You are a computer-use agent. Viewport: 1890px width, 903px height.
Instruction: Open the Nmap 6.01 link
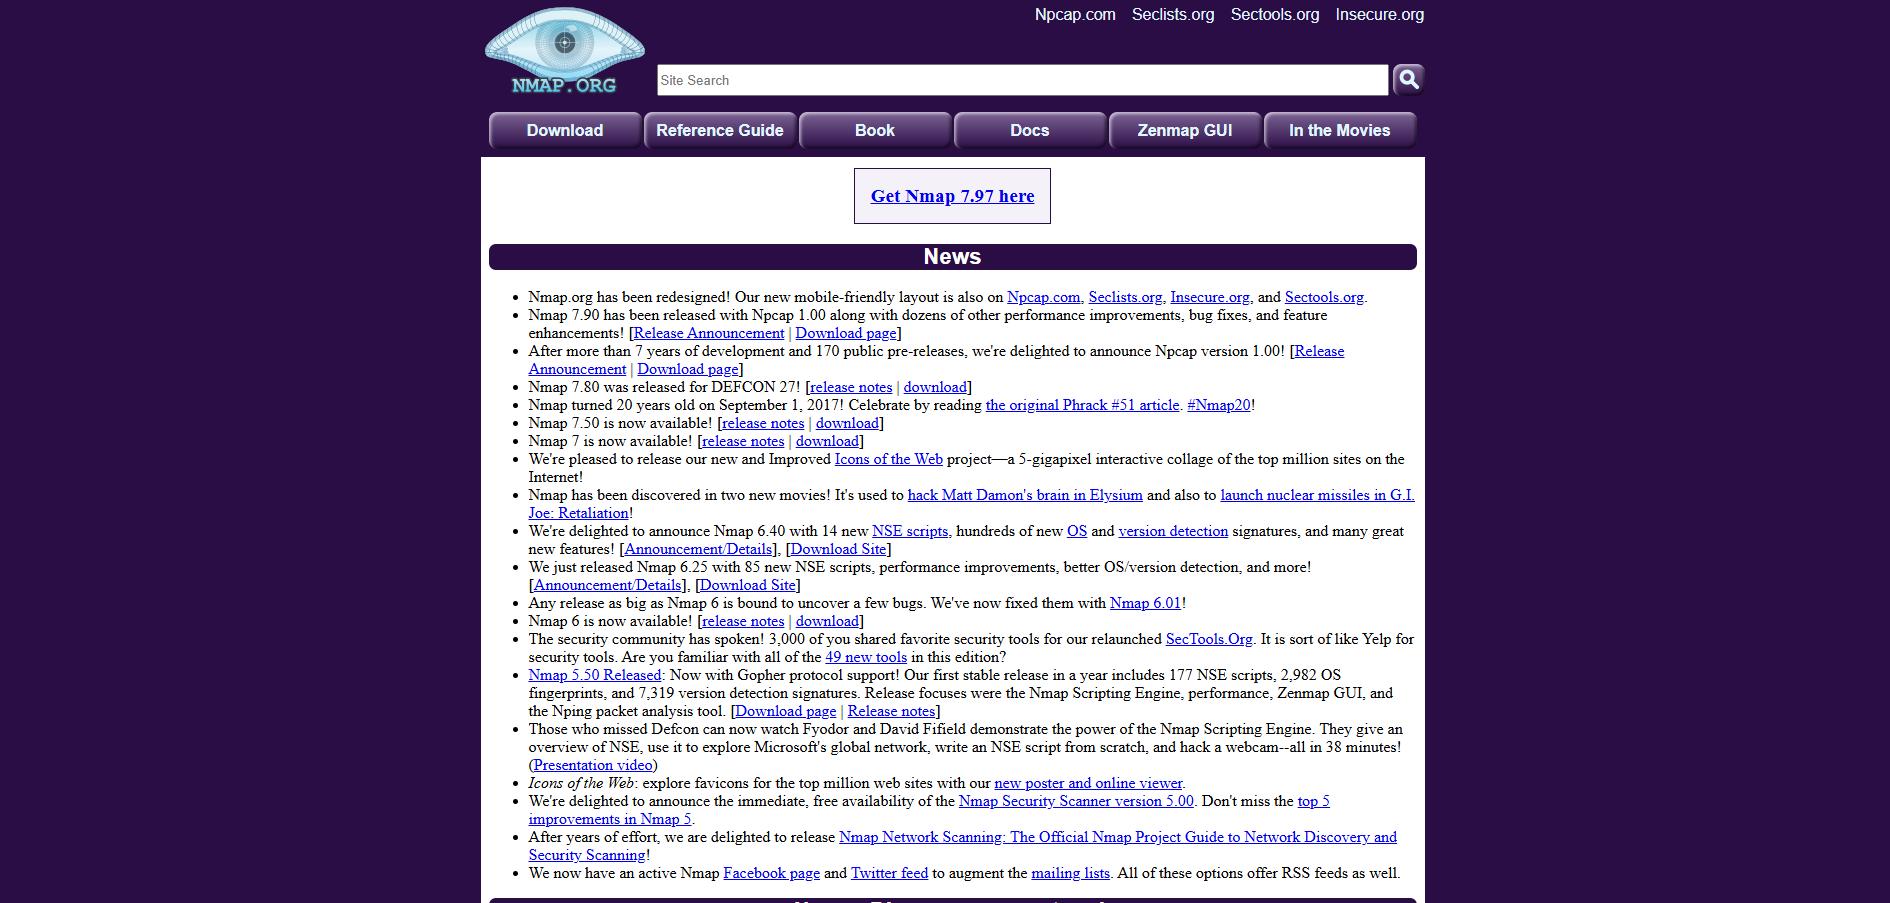[x=1146, y=603]
